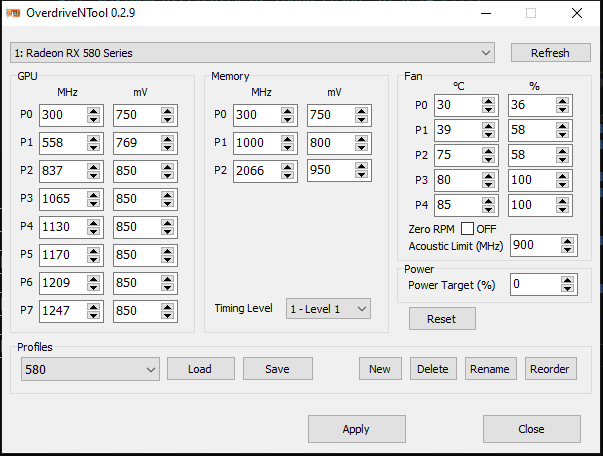Open the Profiles dropdown showing 580
Viewport: 603px width, 456px height.
click(x=90, y=369)
